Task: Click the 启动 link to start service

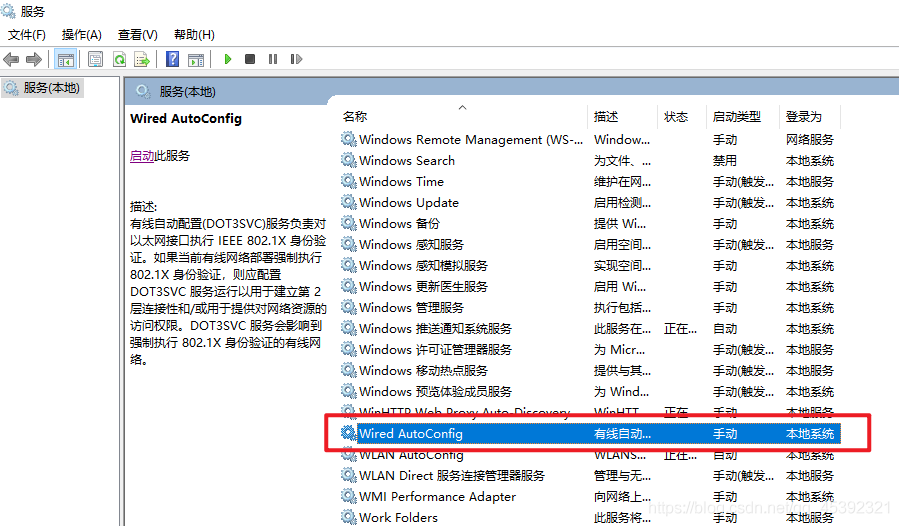Action: pos(142,156)
